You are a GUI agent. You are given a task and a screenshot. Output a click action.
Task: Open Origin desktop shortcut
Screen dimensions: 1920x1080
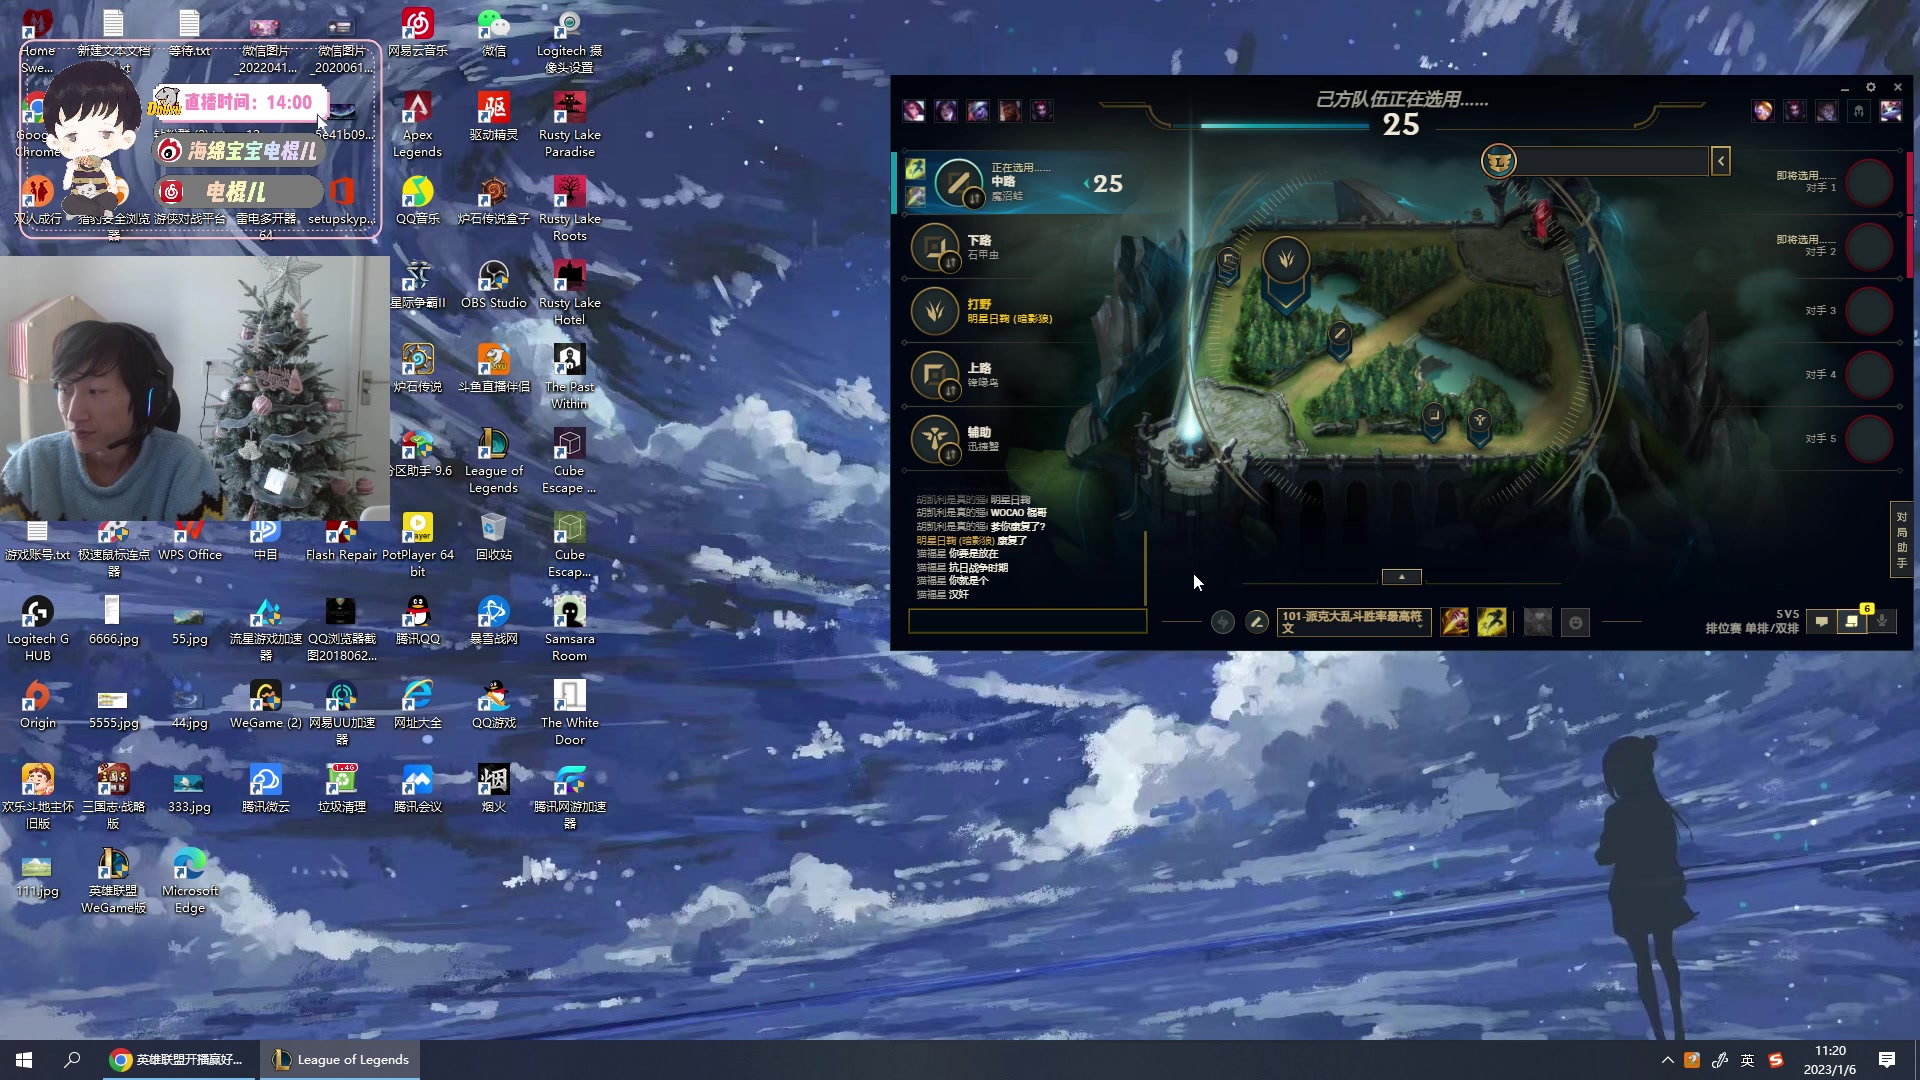37,705
